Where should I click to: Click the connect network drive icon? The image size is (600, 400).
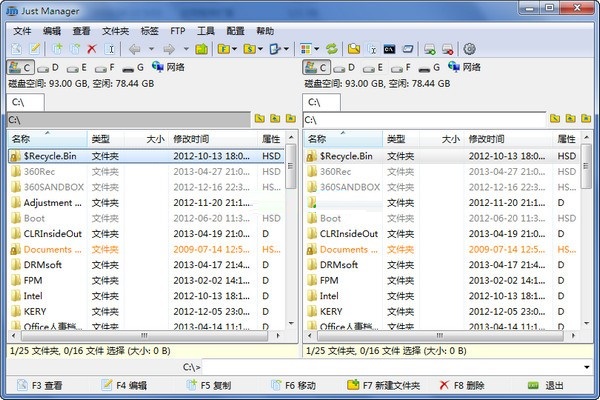click(x=430, y=49)
